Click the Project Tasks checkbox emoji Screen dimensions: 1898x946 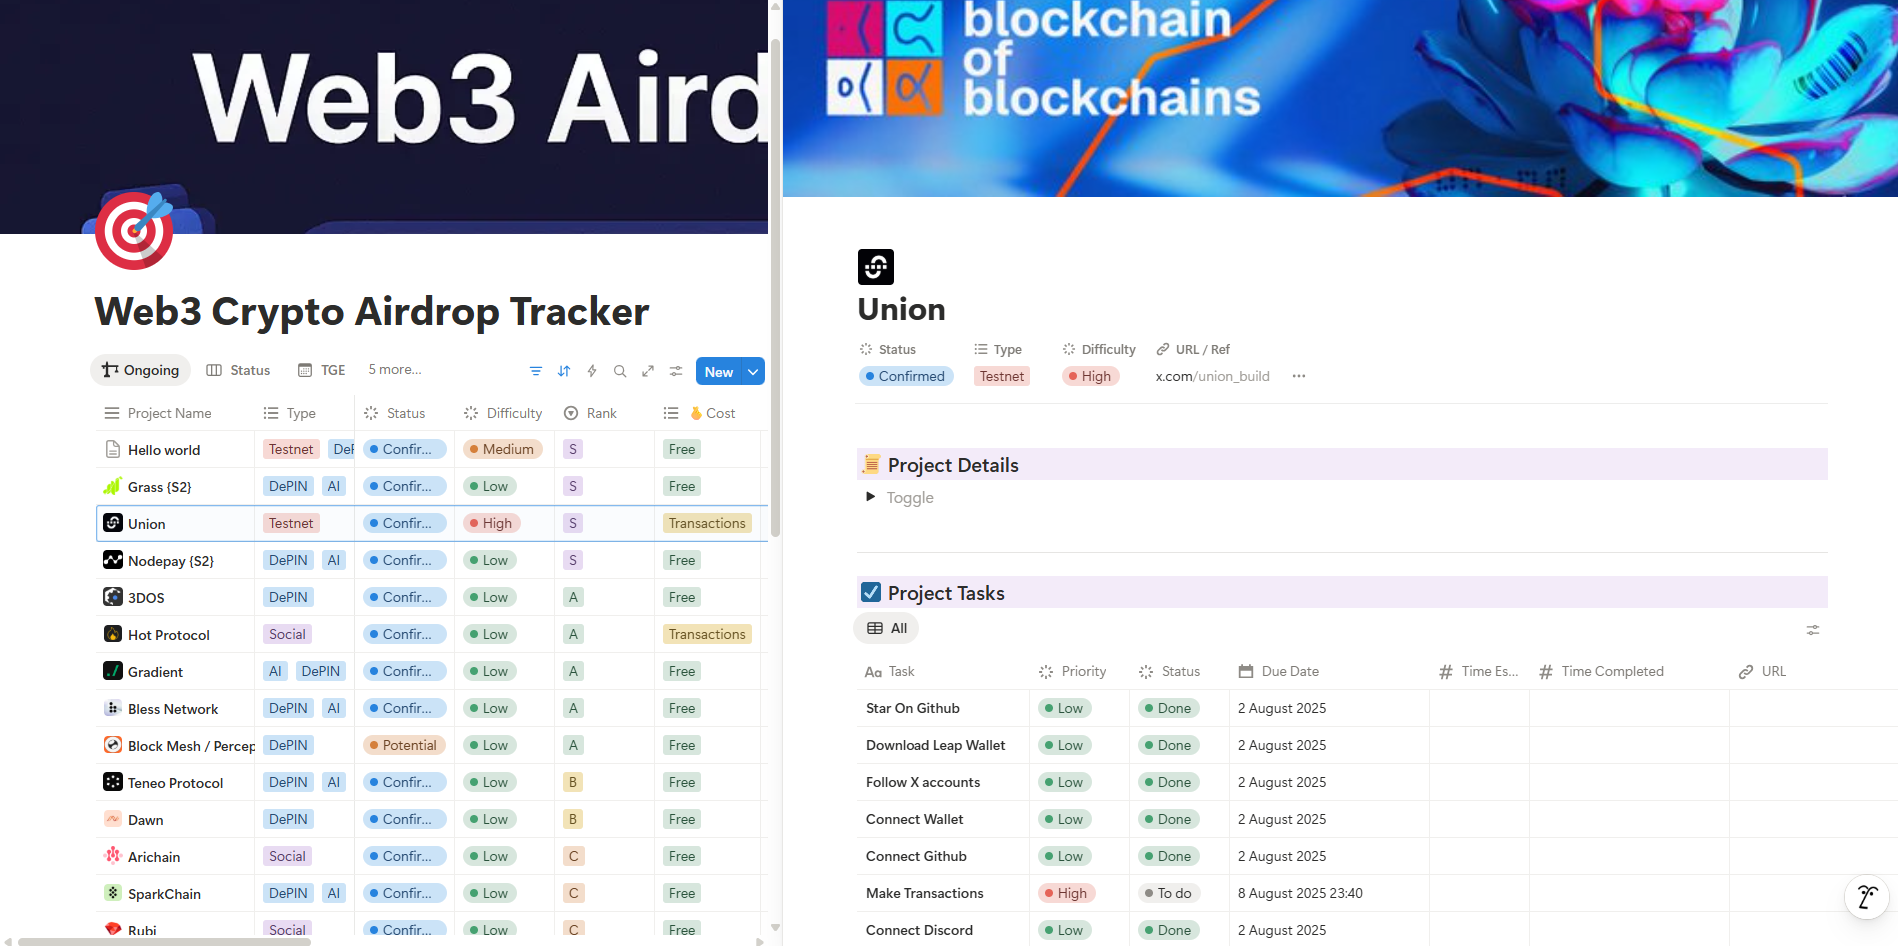871,592
